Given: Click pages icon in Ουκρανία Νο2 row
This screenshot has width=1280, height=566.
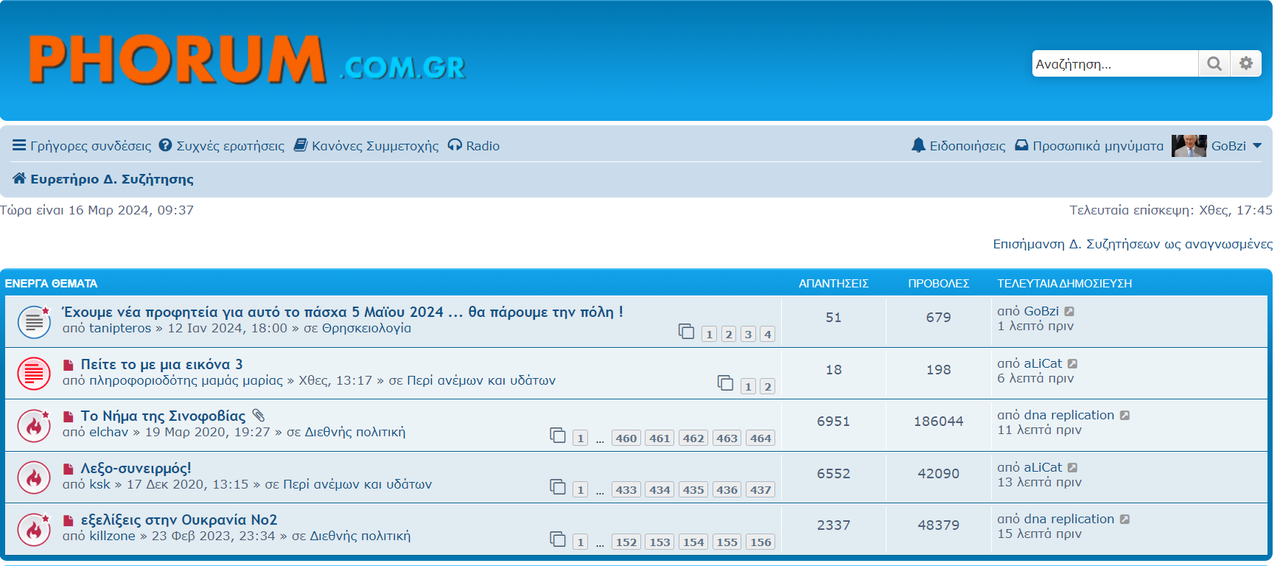Looking at the screenshot, I should [558, 539].
